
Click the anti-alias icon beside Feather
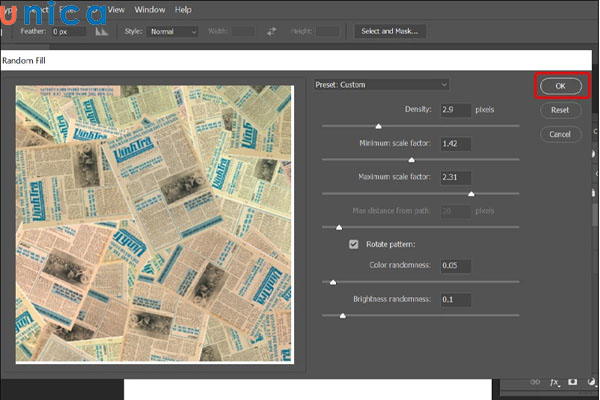coord(101,32)
